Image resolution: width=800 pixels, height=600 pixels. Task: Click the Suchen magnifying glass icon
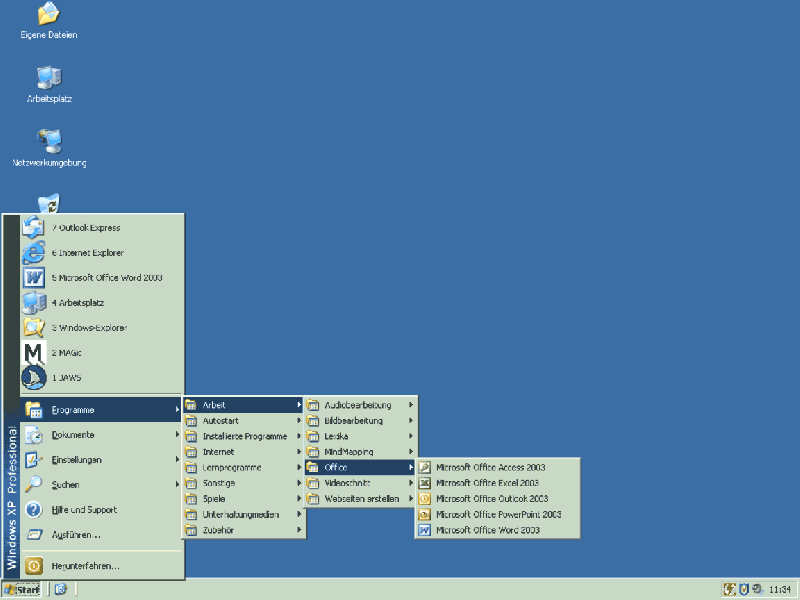tap(34, 485)
